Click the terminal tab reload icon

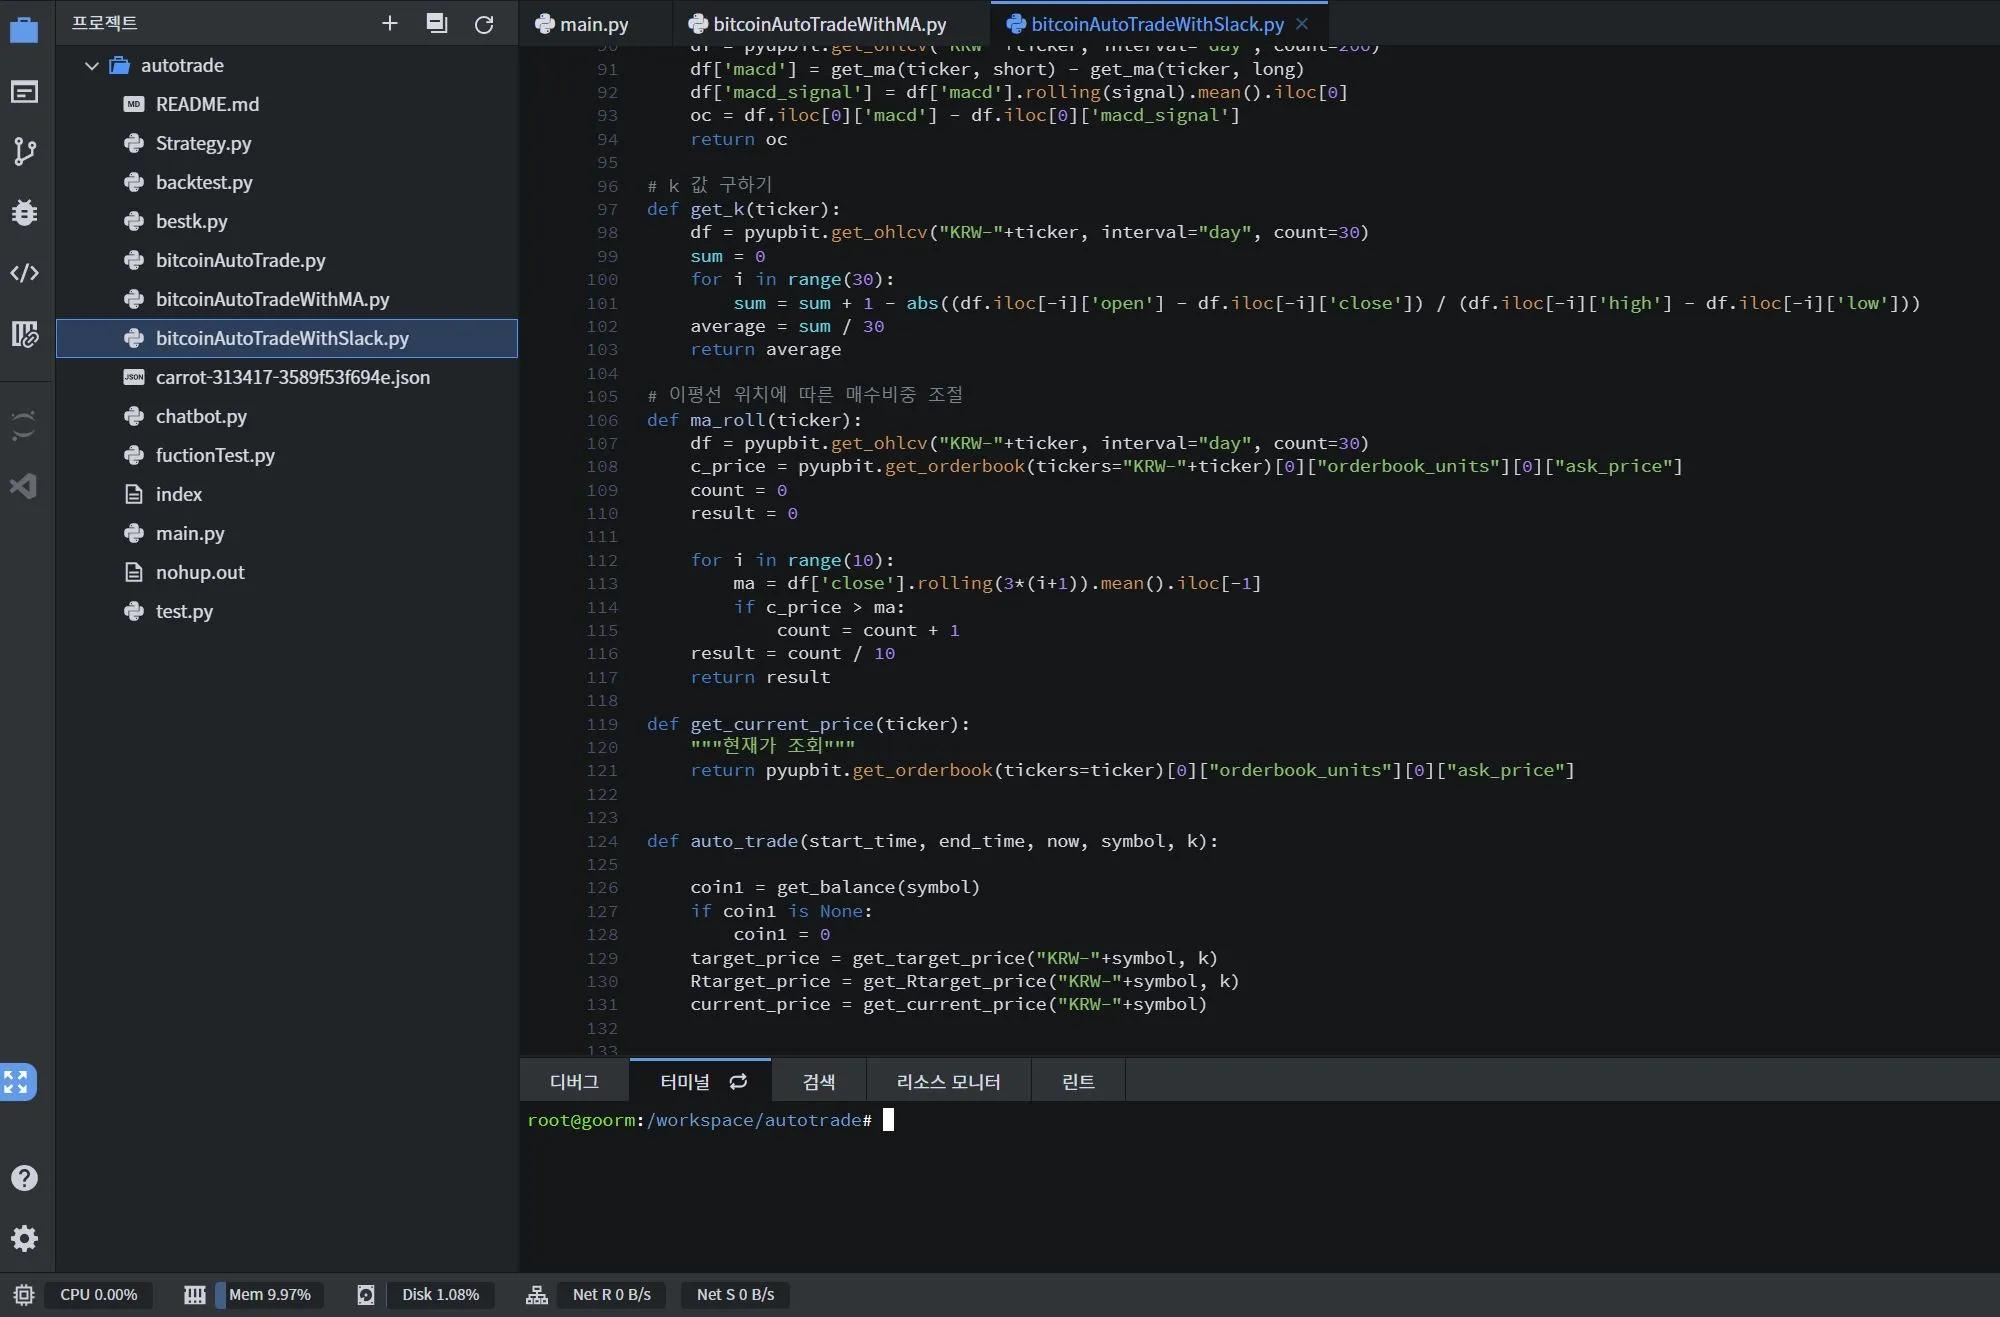[x=738, y=1081]
